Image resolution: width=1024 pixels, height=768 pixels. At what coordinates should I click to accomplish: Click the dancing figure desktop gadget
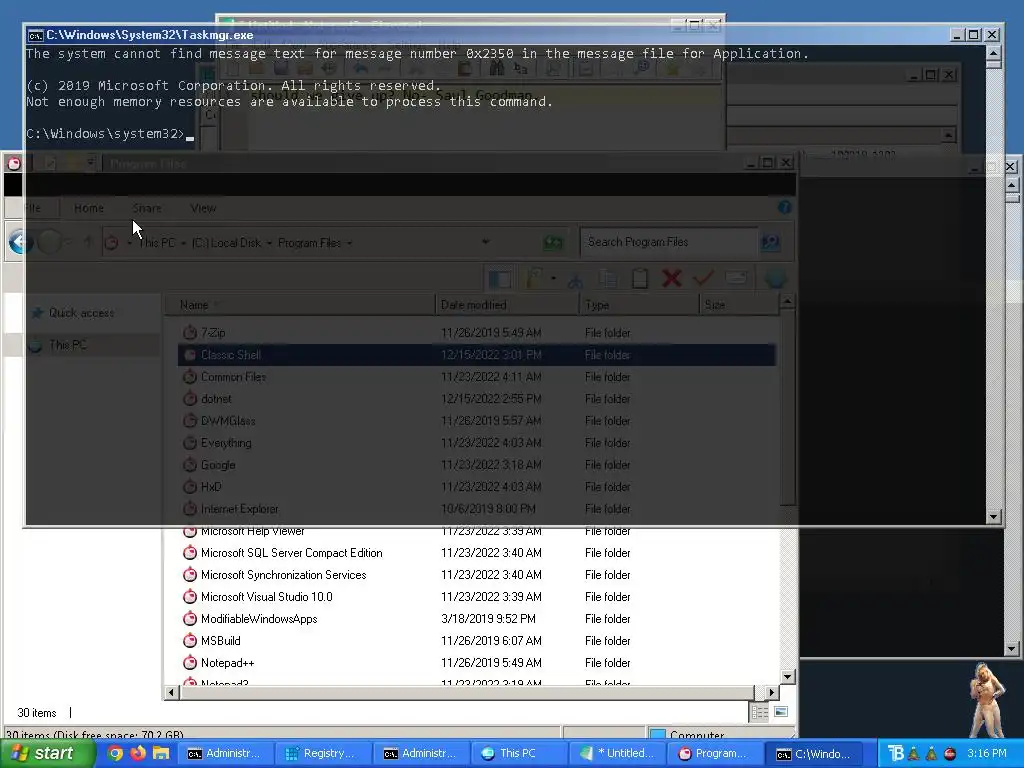pyautogui.click(x=986, y=699)
